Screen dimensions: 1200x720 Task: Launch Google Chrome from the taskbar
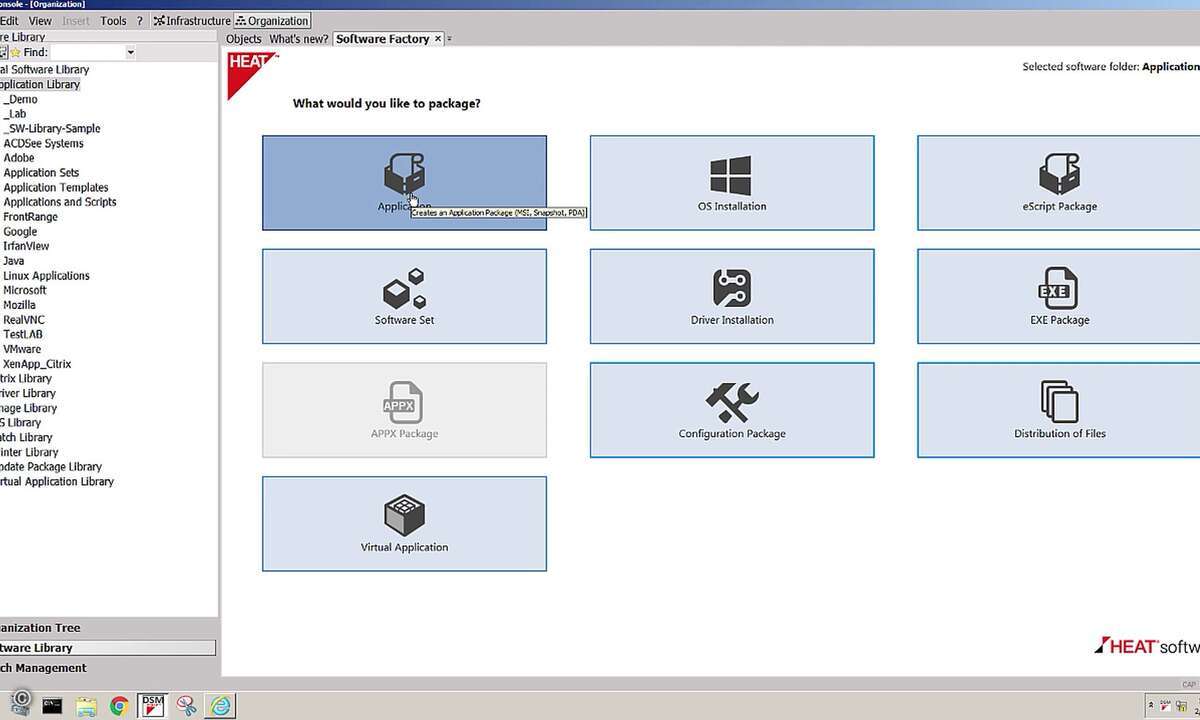pyautogui.click(x=119, y=706)
